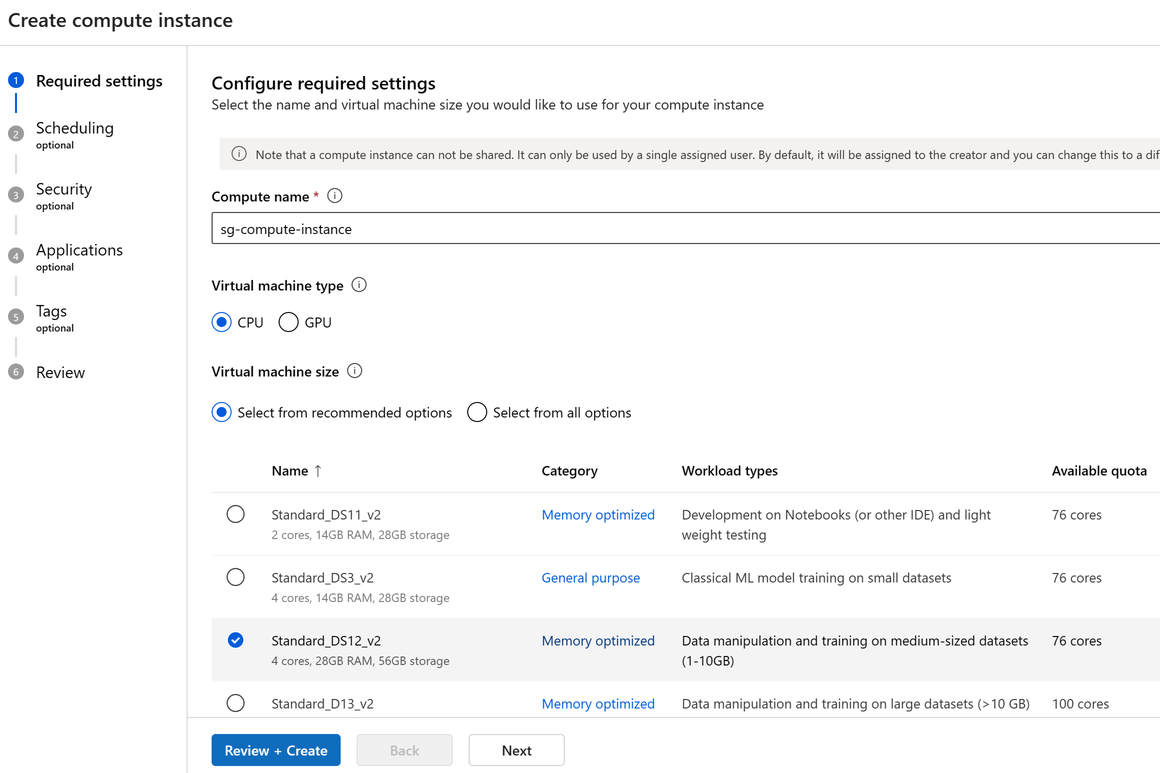Click the Security step number circle
The height and width of the screenshot is (773, 1160).
pyautogui.click(x=15, y=193)
